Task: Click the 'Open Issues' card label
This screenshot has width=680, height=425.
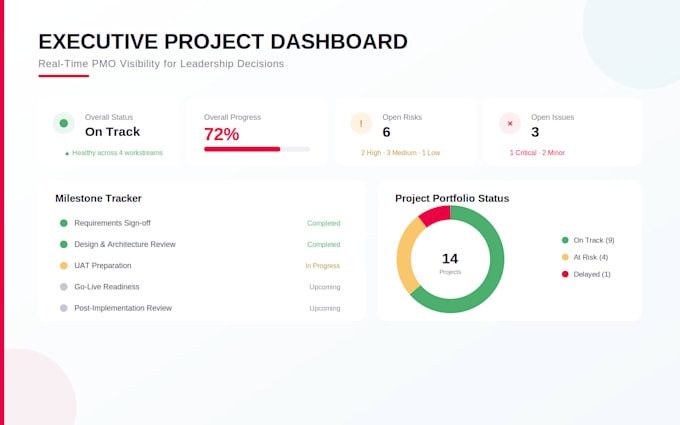Action: tap(552, 117)
